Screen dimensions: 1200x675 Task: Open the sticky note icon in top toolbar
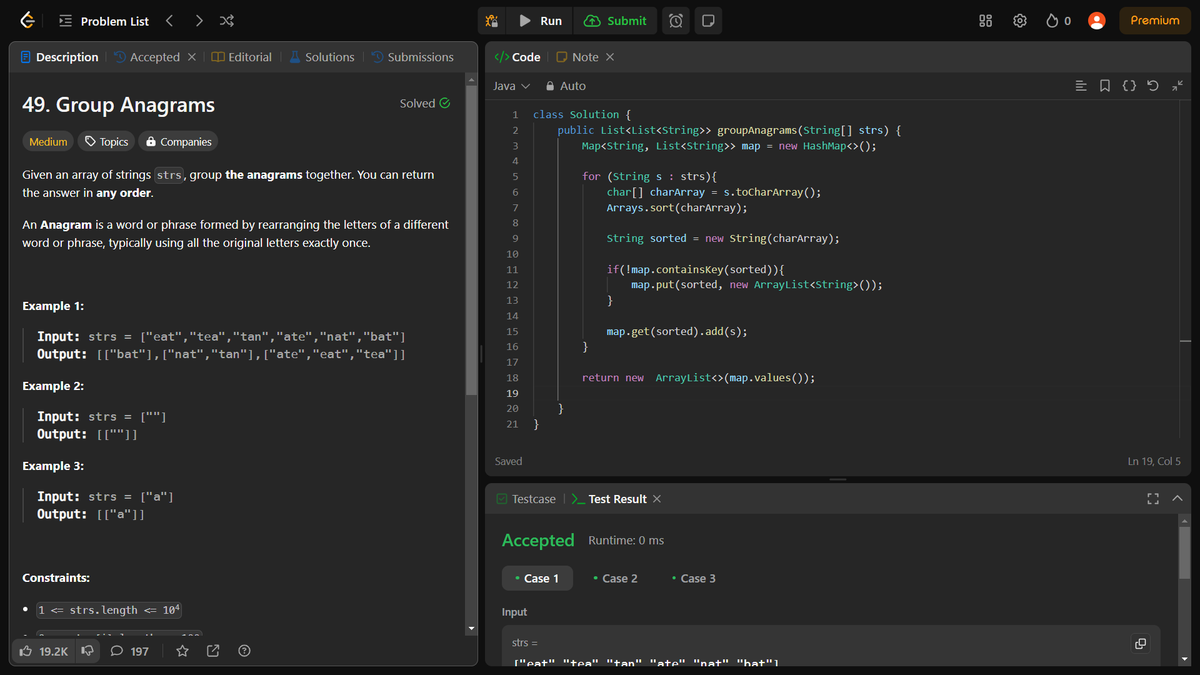click(707, 20)
